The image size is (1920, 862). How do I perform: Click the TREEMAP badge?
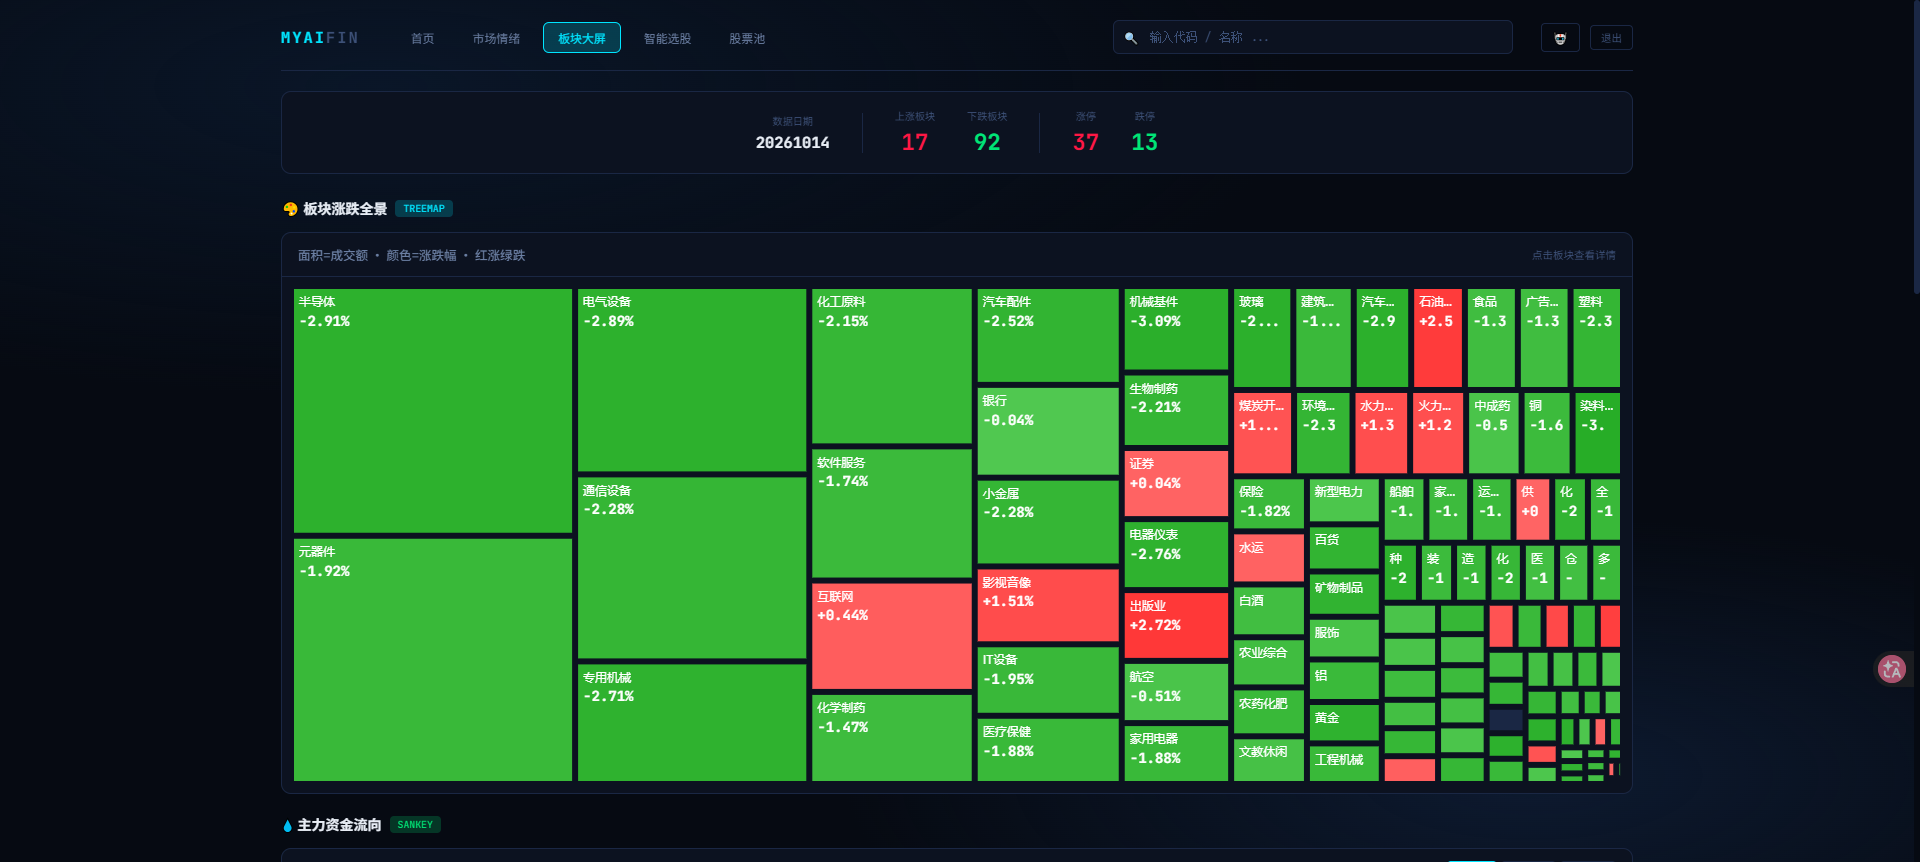(424, 209)
